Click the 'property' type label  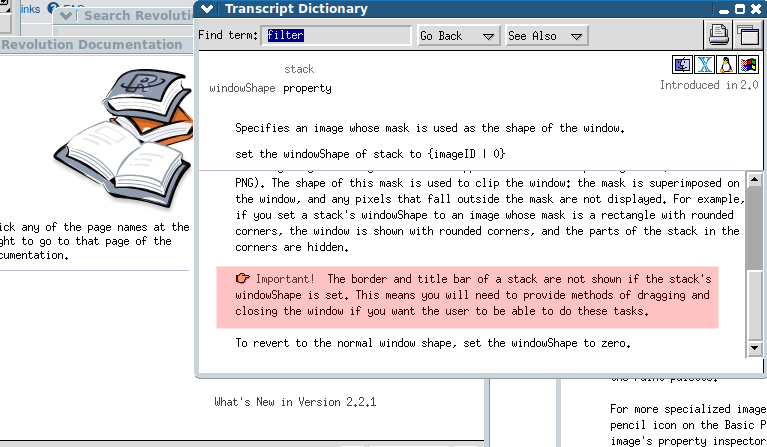tap(307, 89)
